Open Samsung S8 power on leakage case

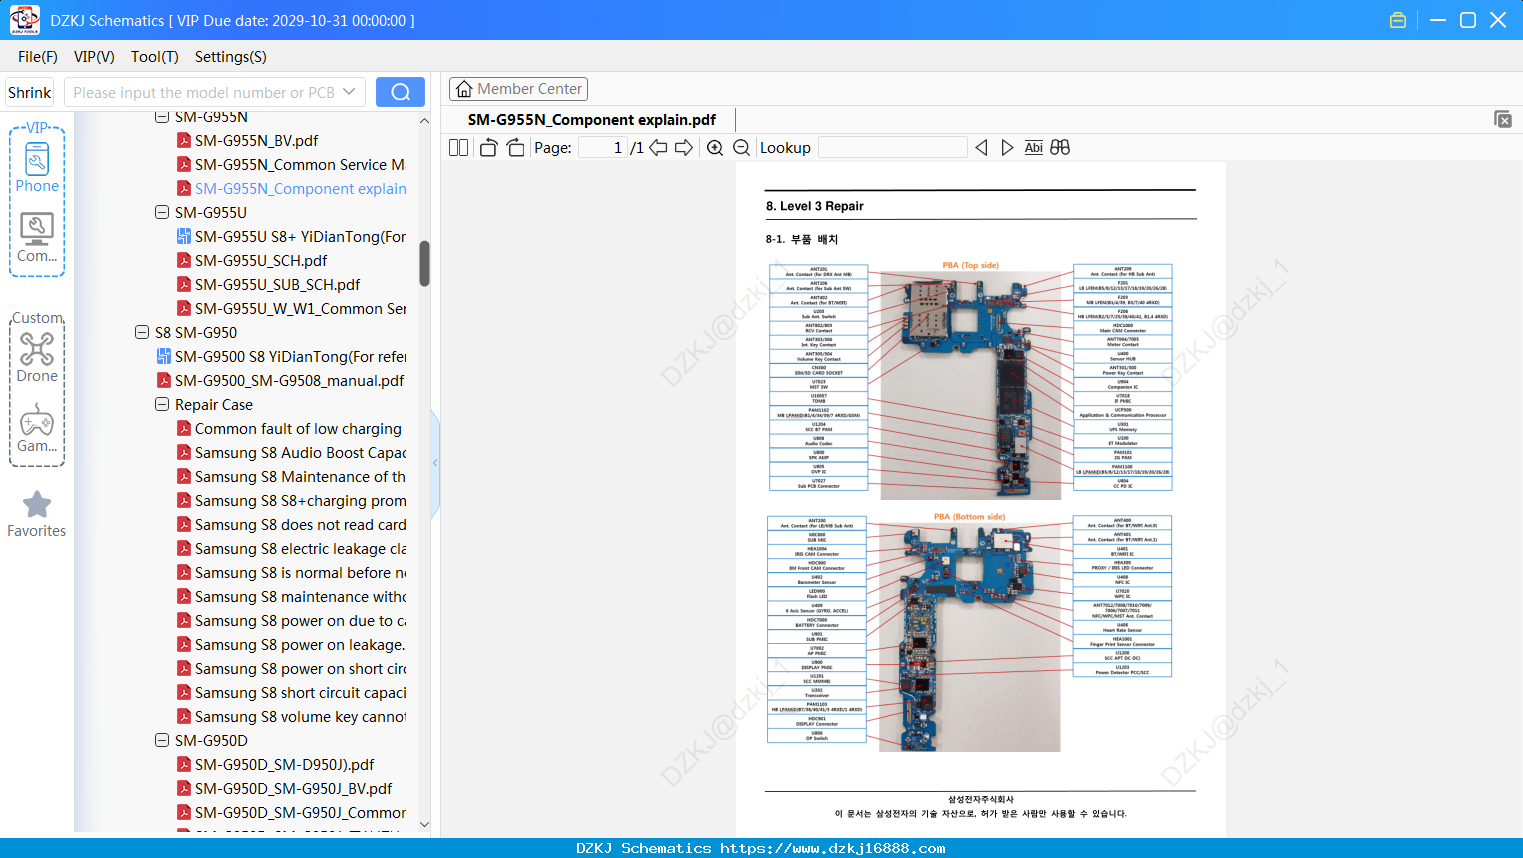pyautogui.click(x=291, y=644)
